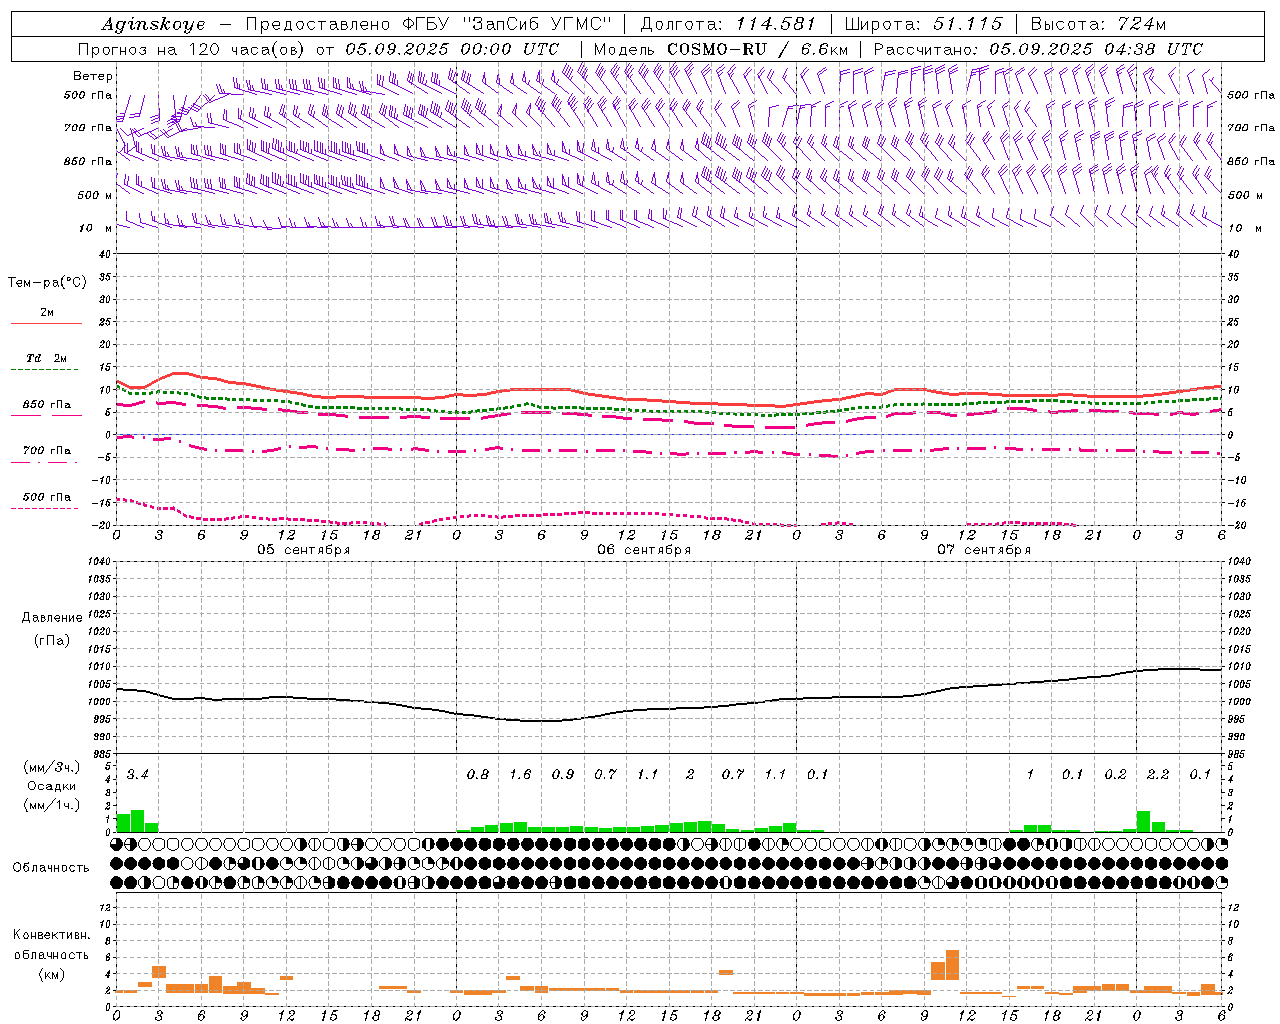Click the 'Облачность' cloud cover label

(x=51, y=868)
